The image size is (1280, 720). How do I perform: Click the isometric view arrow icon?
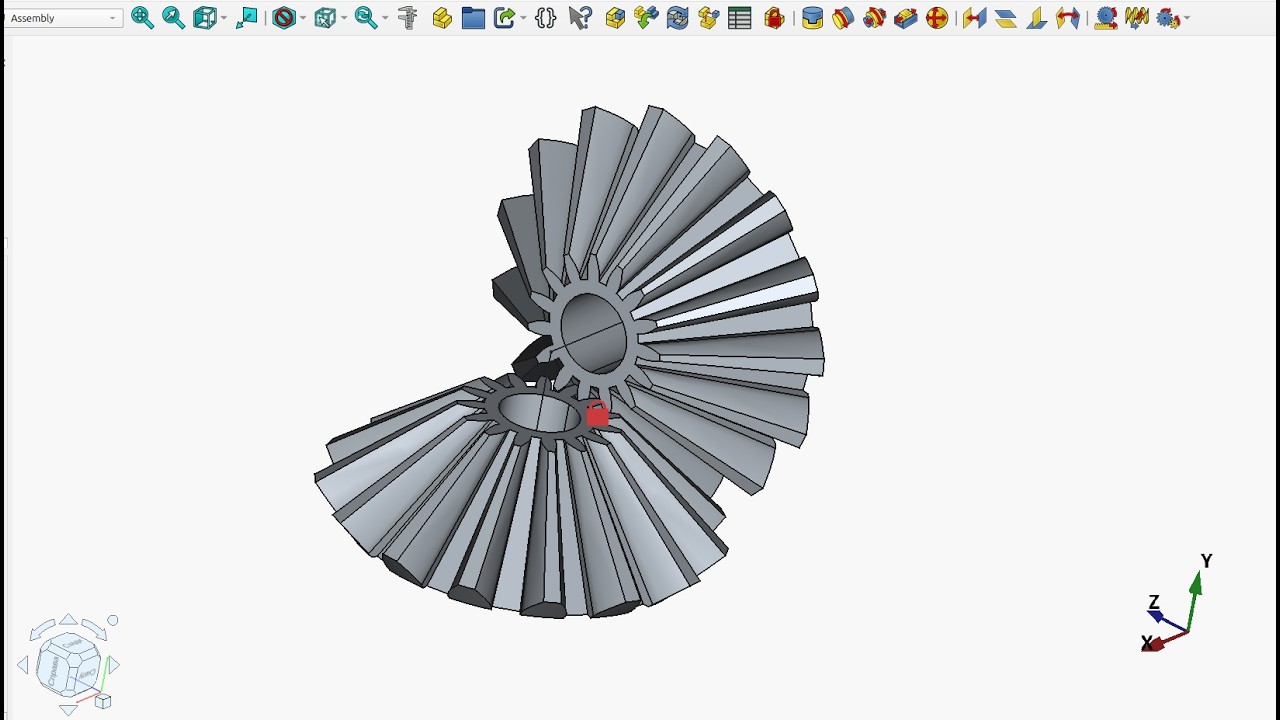[247, 18]
